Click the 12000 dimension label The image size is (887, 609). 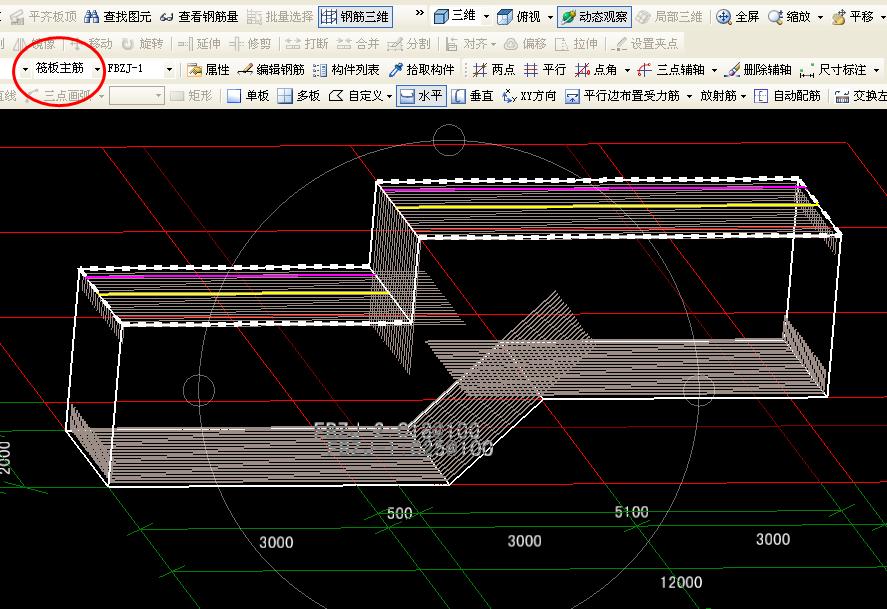click(681, 582)
